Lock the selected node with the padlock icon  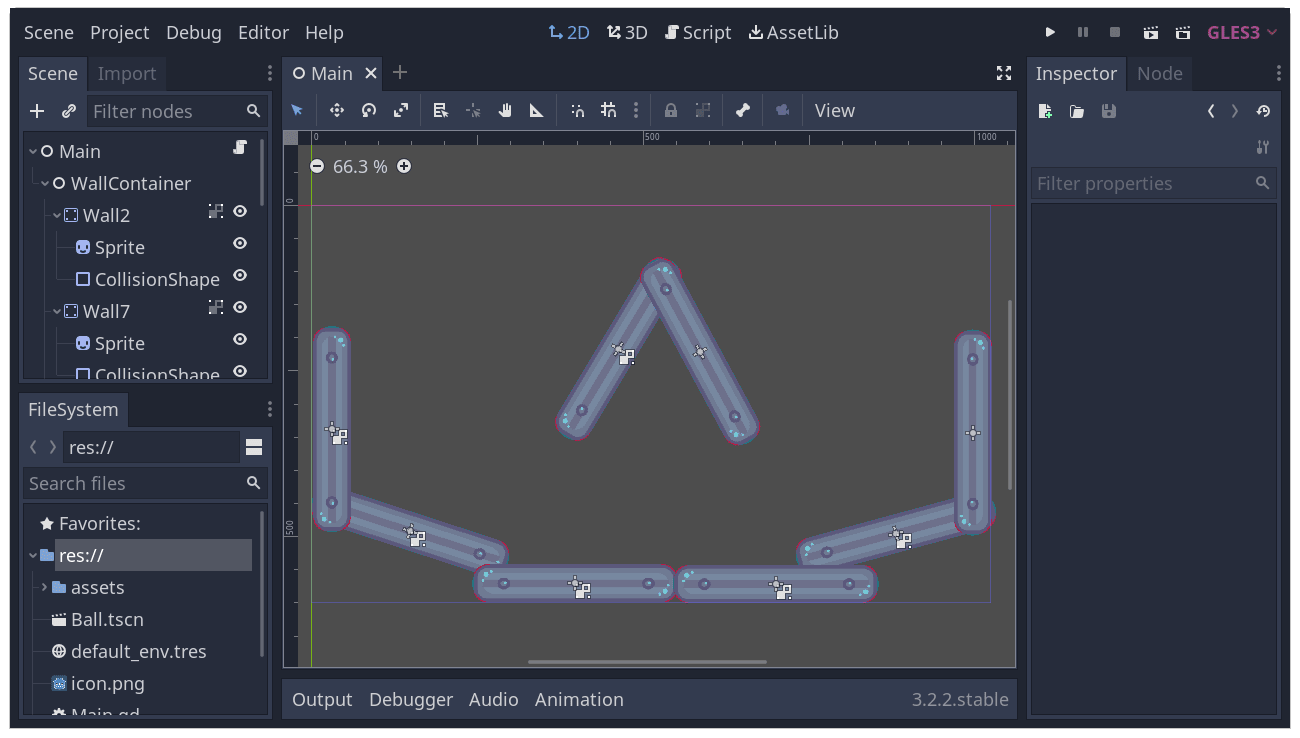[670, 110]
